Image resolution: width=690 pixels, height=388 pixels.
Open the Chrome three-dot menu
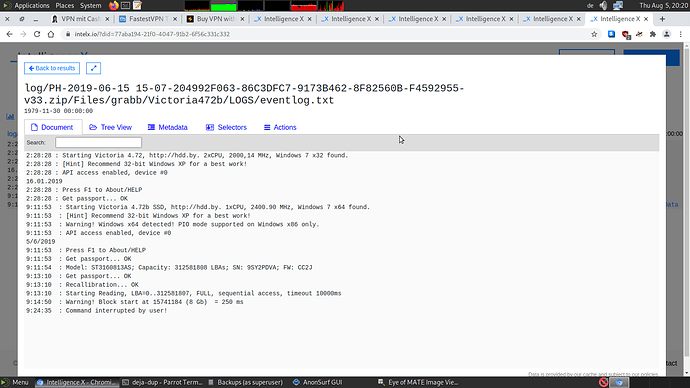point(680,34)
